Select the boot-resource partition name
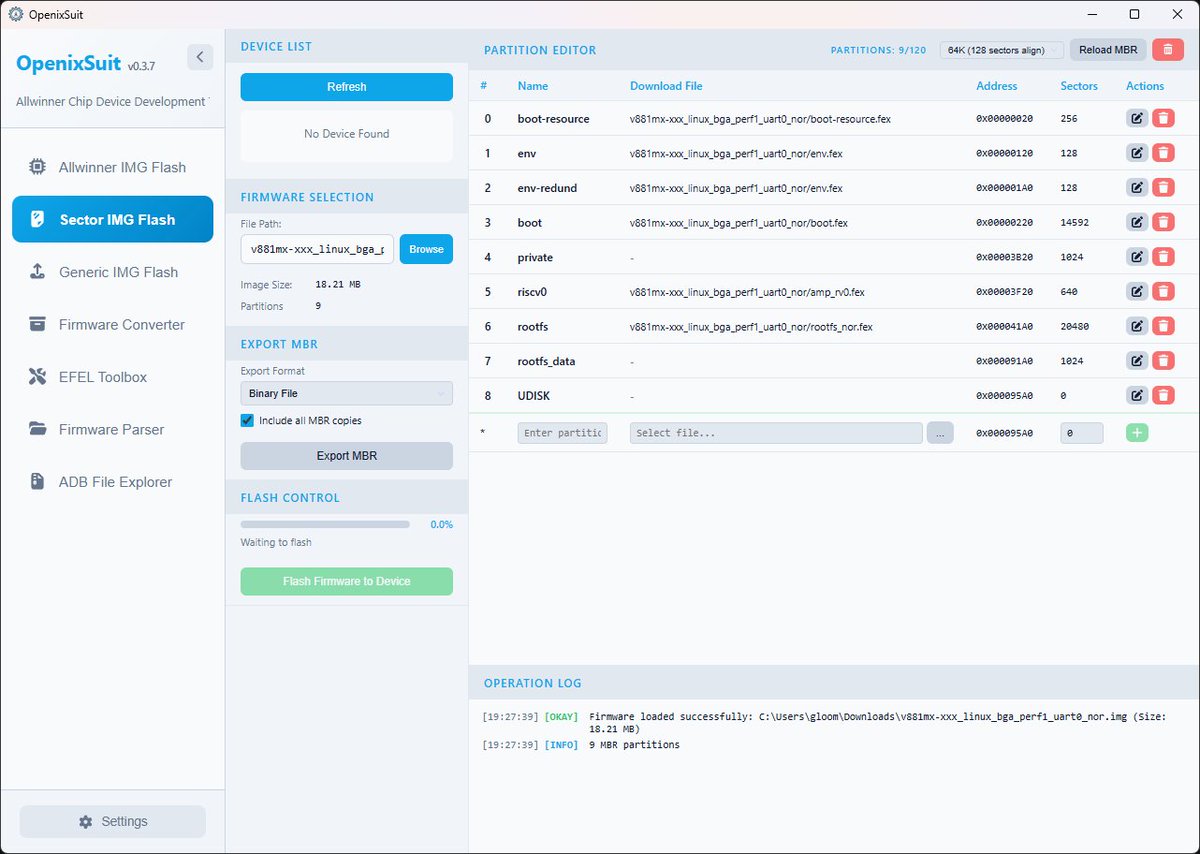The height and width of the screenshot is (854, 1200). (553, 119)
